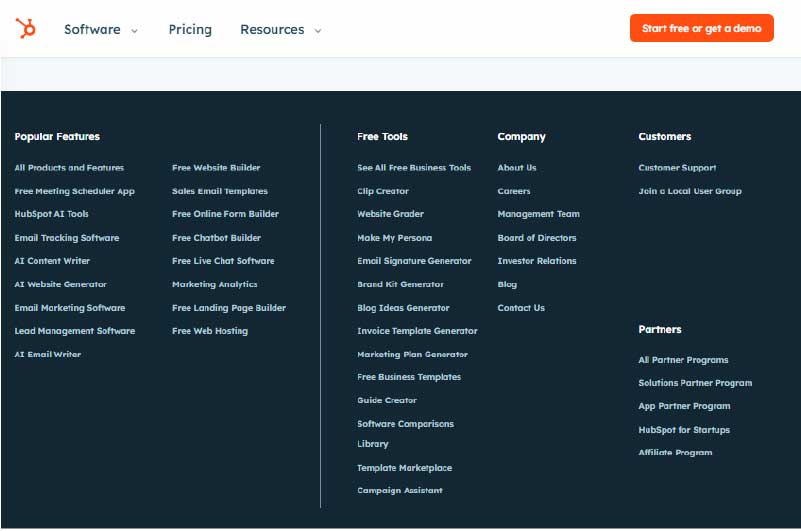Image resolution: width=801 pixels, height=531 pixels.
Task: Expand the Software dropdown chevron
Action: click(134, 31)
